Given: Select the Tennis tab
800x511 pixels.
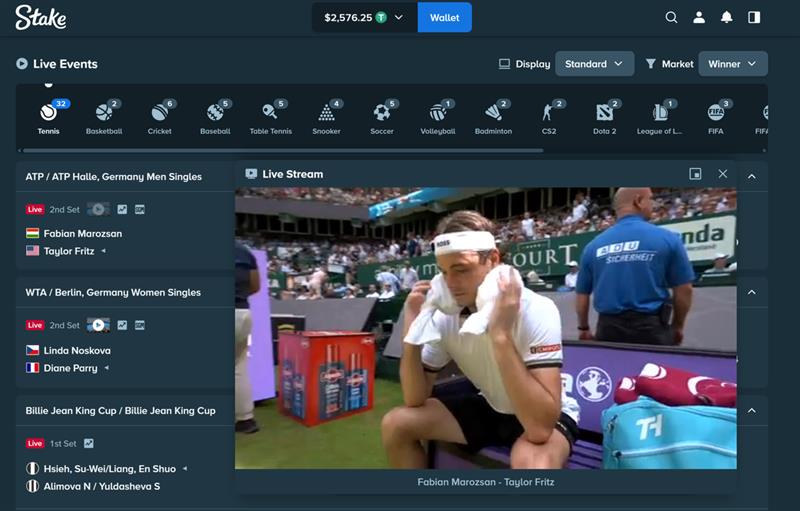Looking at the screenshot, I should (x=48, y=117).
